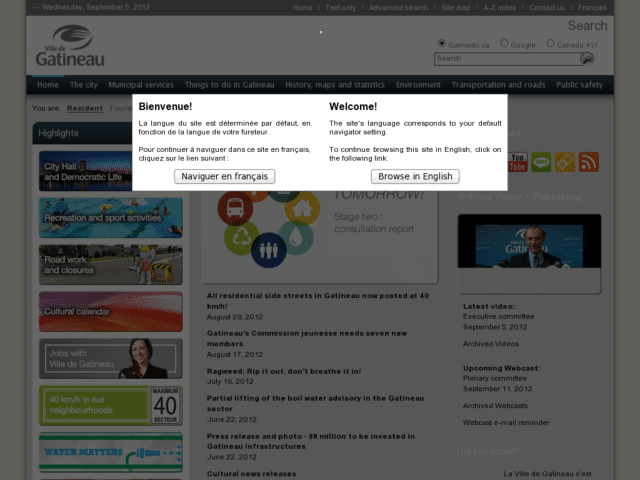Viewport: 640px width, 480px height.
Task: Open Road work and closures banner
Action: pos(111,265)
